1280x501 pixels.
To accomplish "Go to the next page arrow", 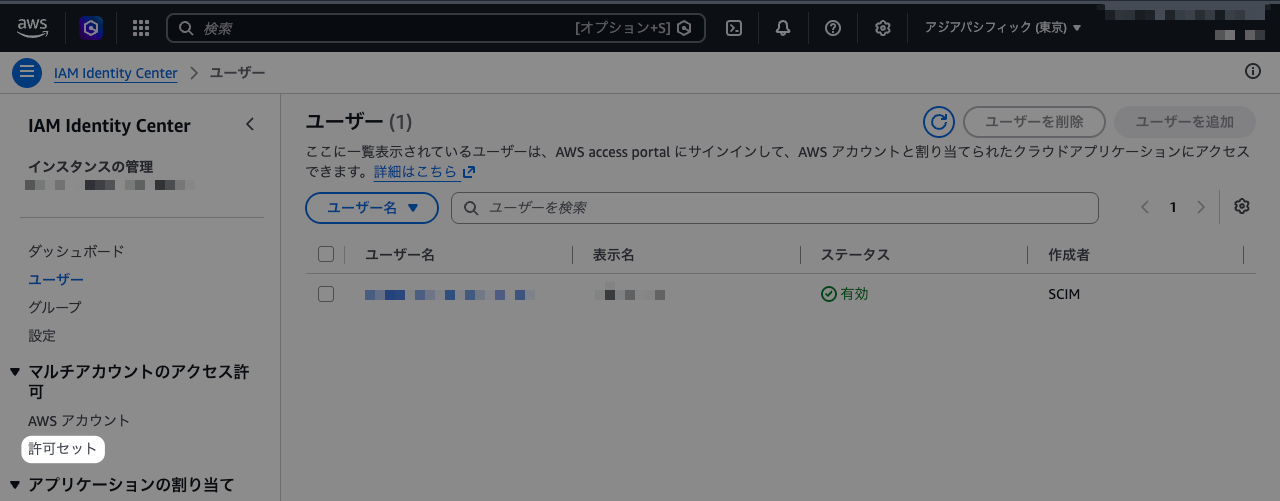I will click(x=1201, y=207).
